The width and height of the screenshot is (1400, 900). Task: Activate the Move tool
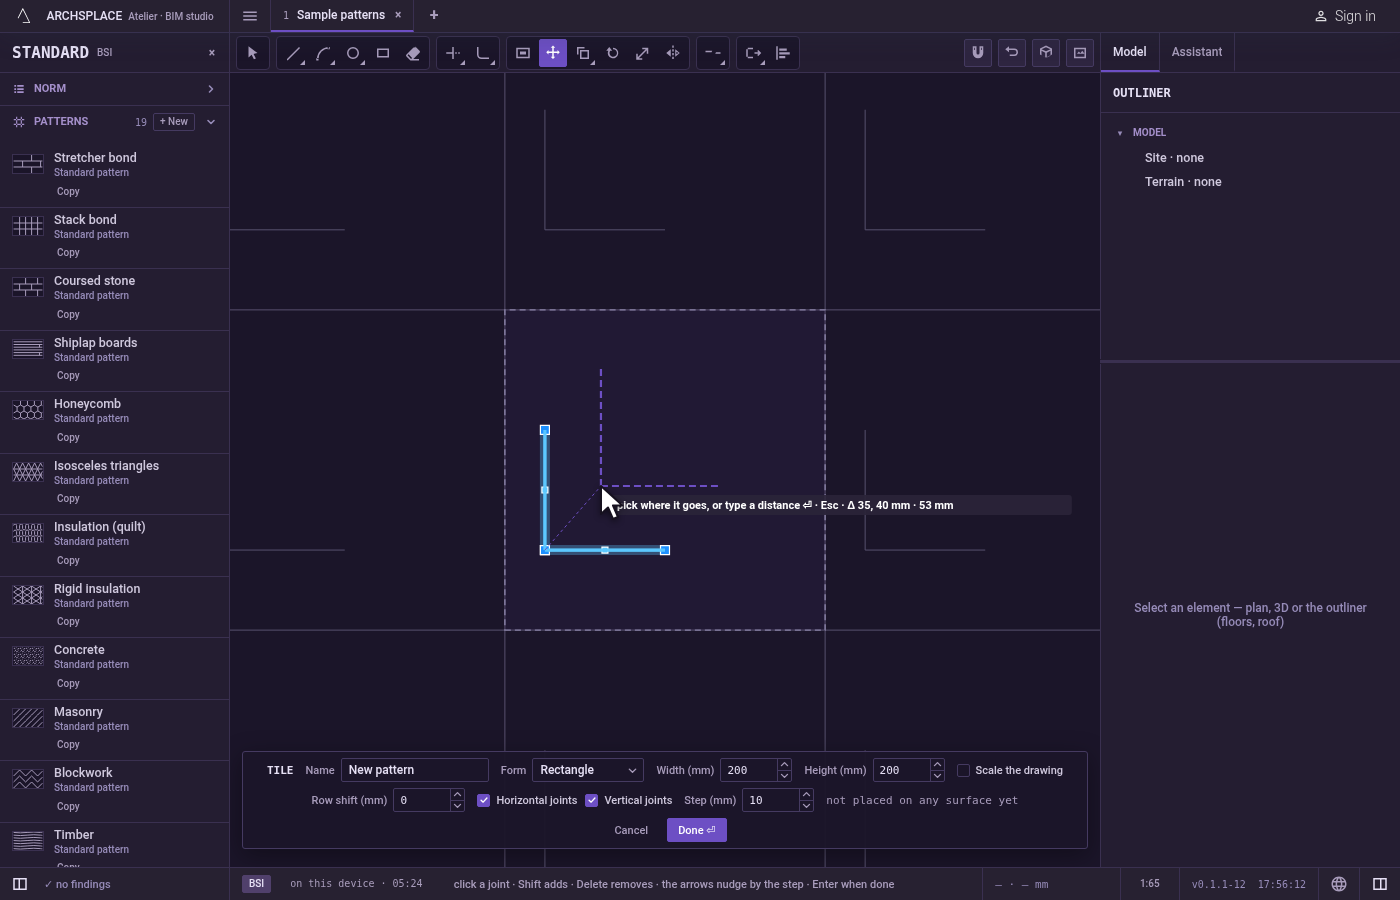click(553, 53)
